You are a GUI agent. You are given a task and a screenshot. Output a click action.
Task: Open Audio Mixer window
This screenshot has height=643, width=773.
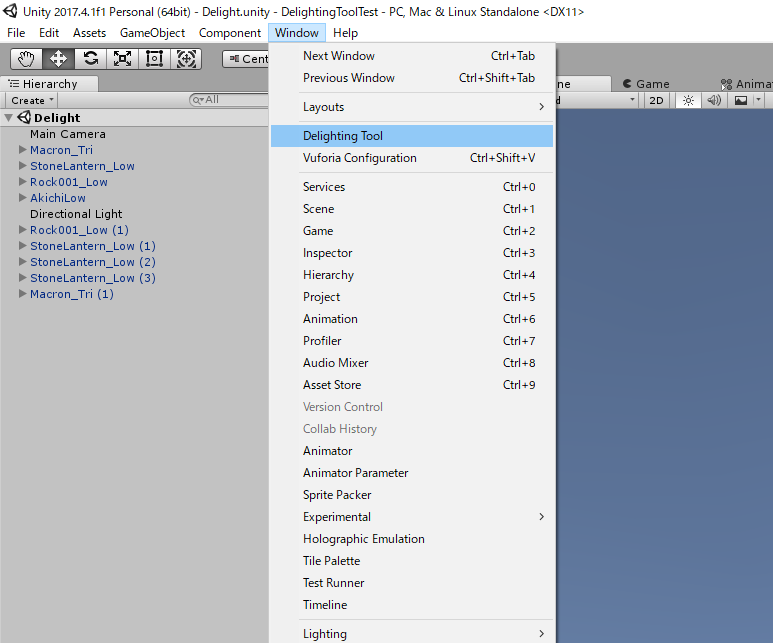[412, 363]
